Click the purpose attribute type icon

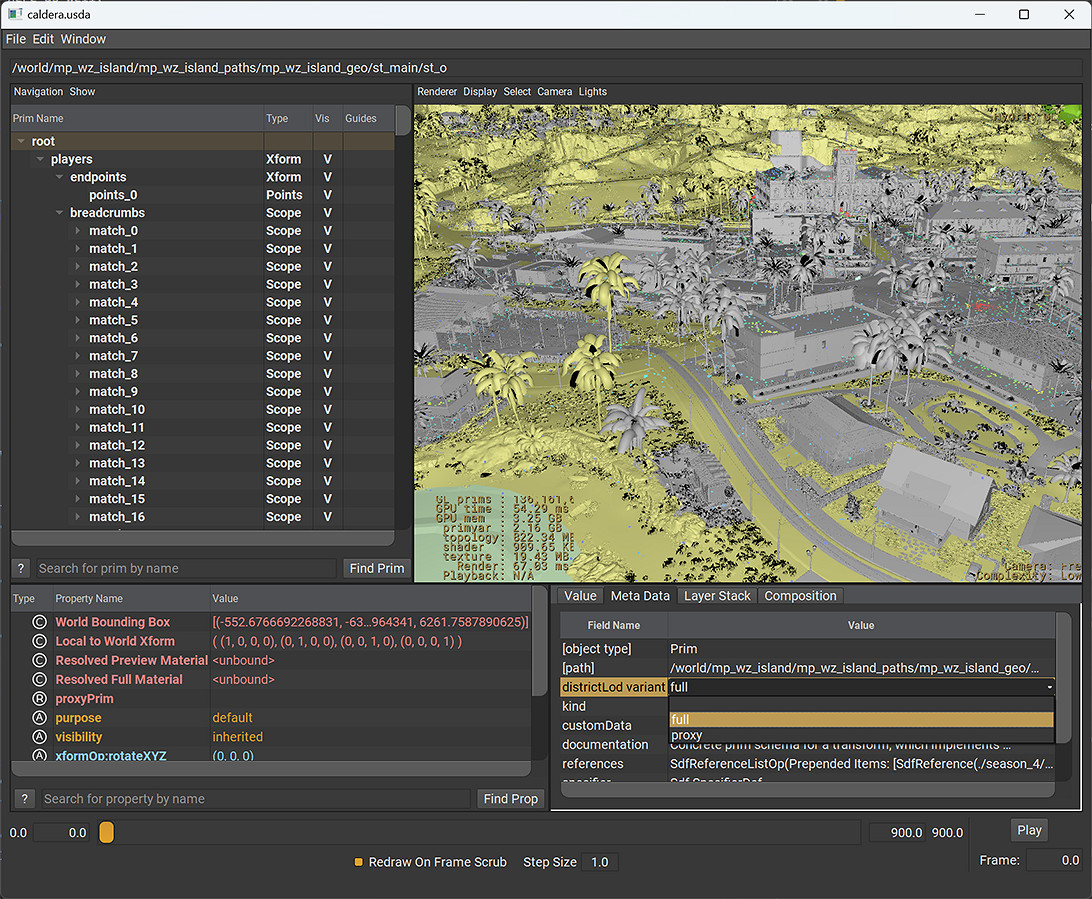pyautogui.click(x=39, y=718)
